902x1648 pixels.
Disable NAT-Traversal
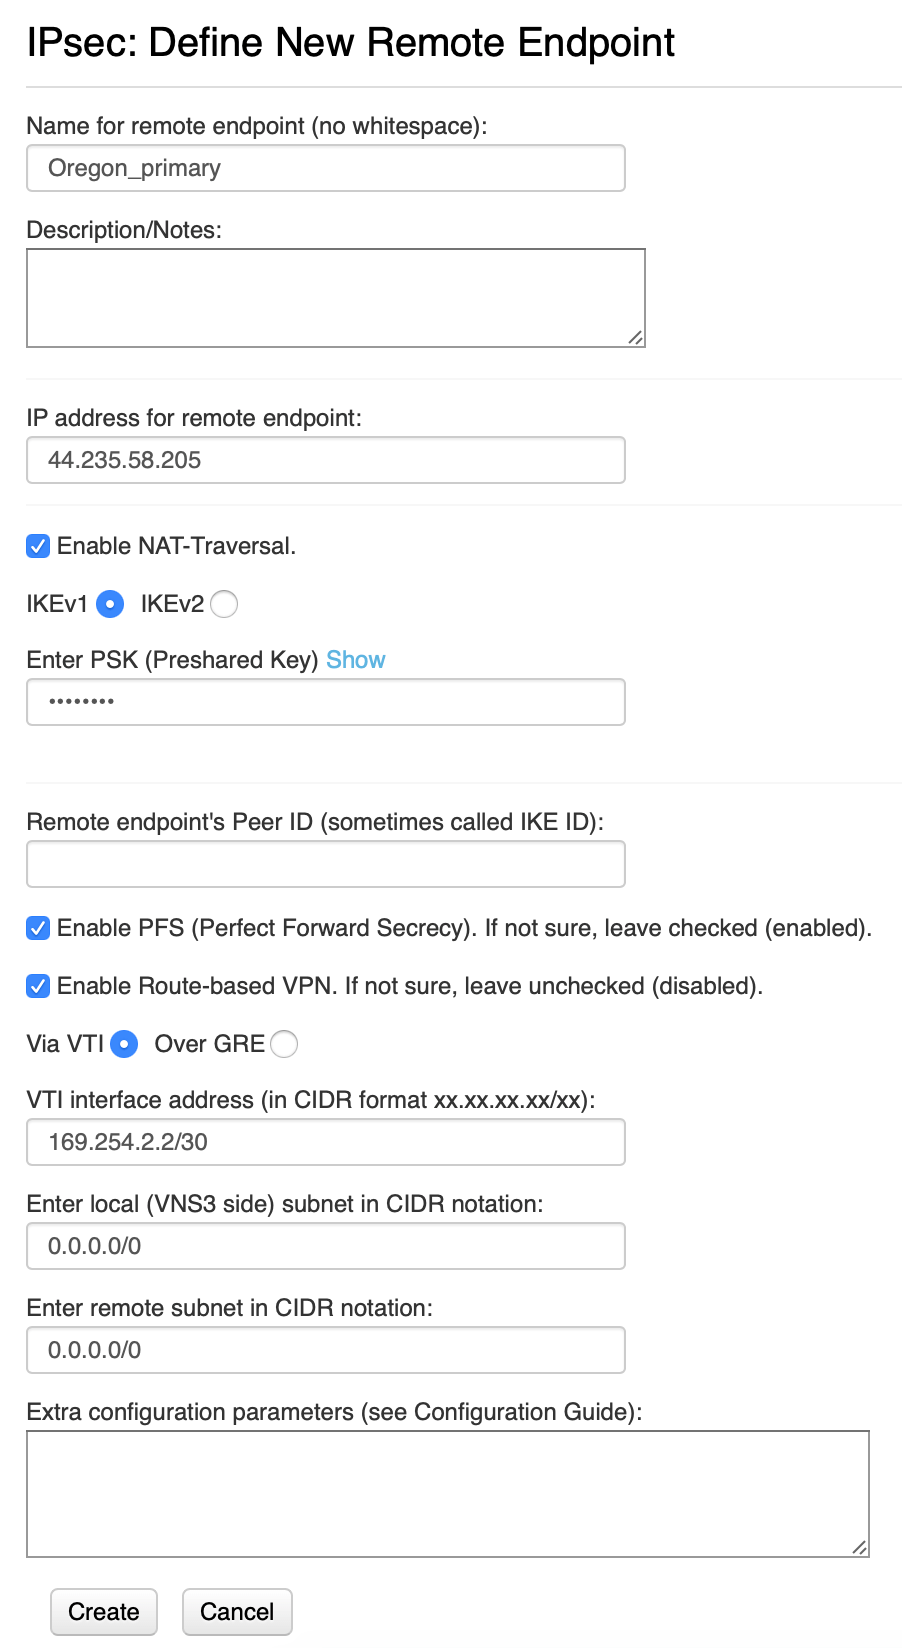point(37,546)
